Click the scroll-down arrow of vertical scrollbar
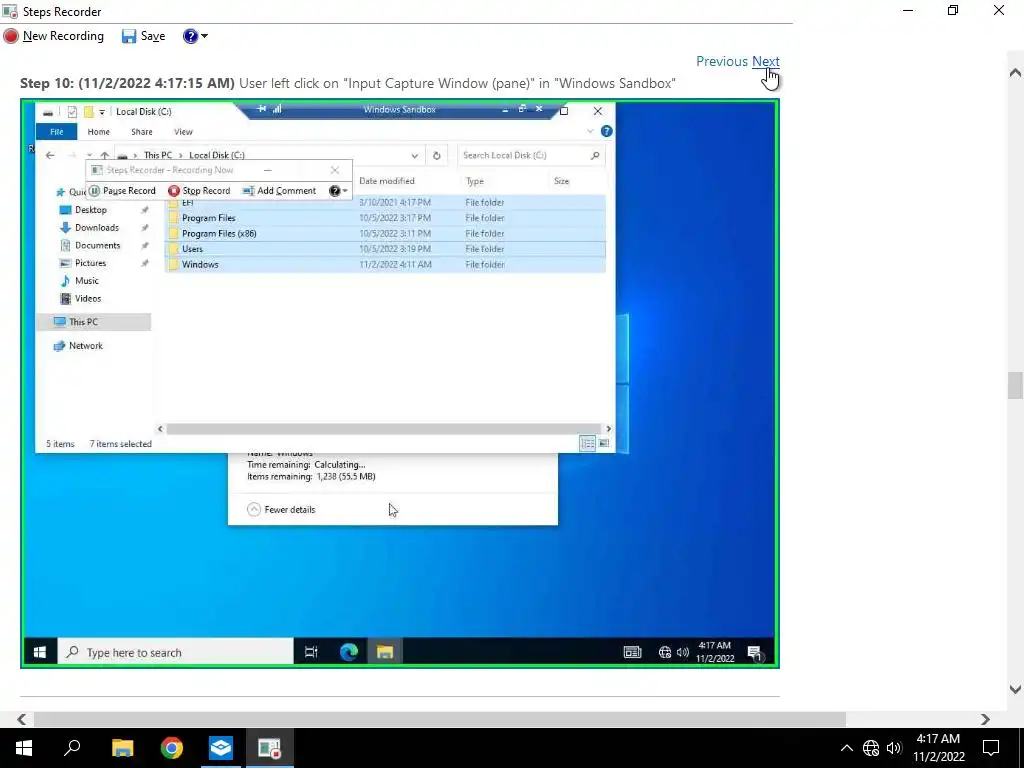 click(1015, 689)
